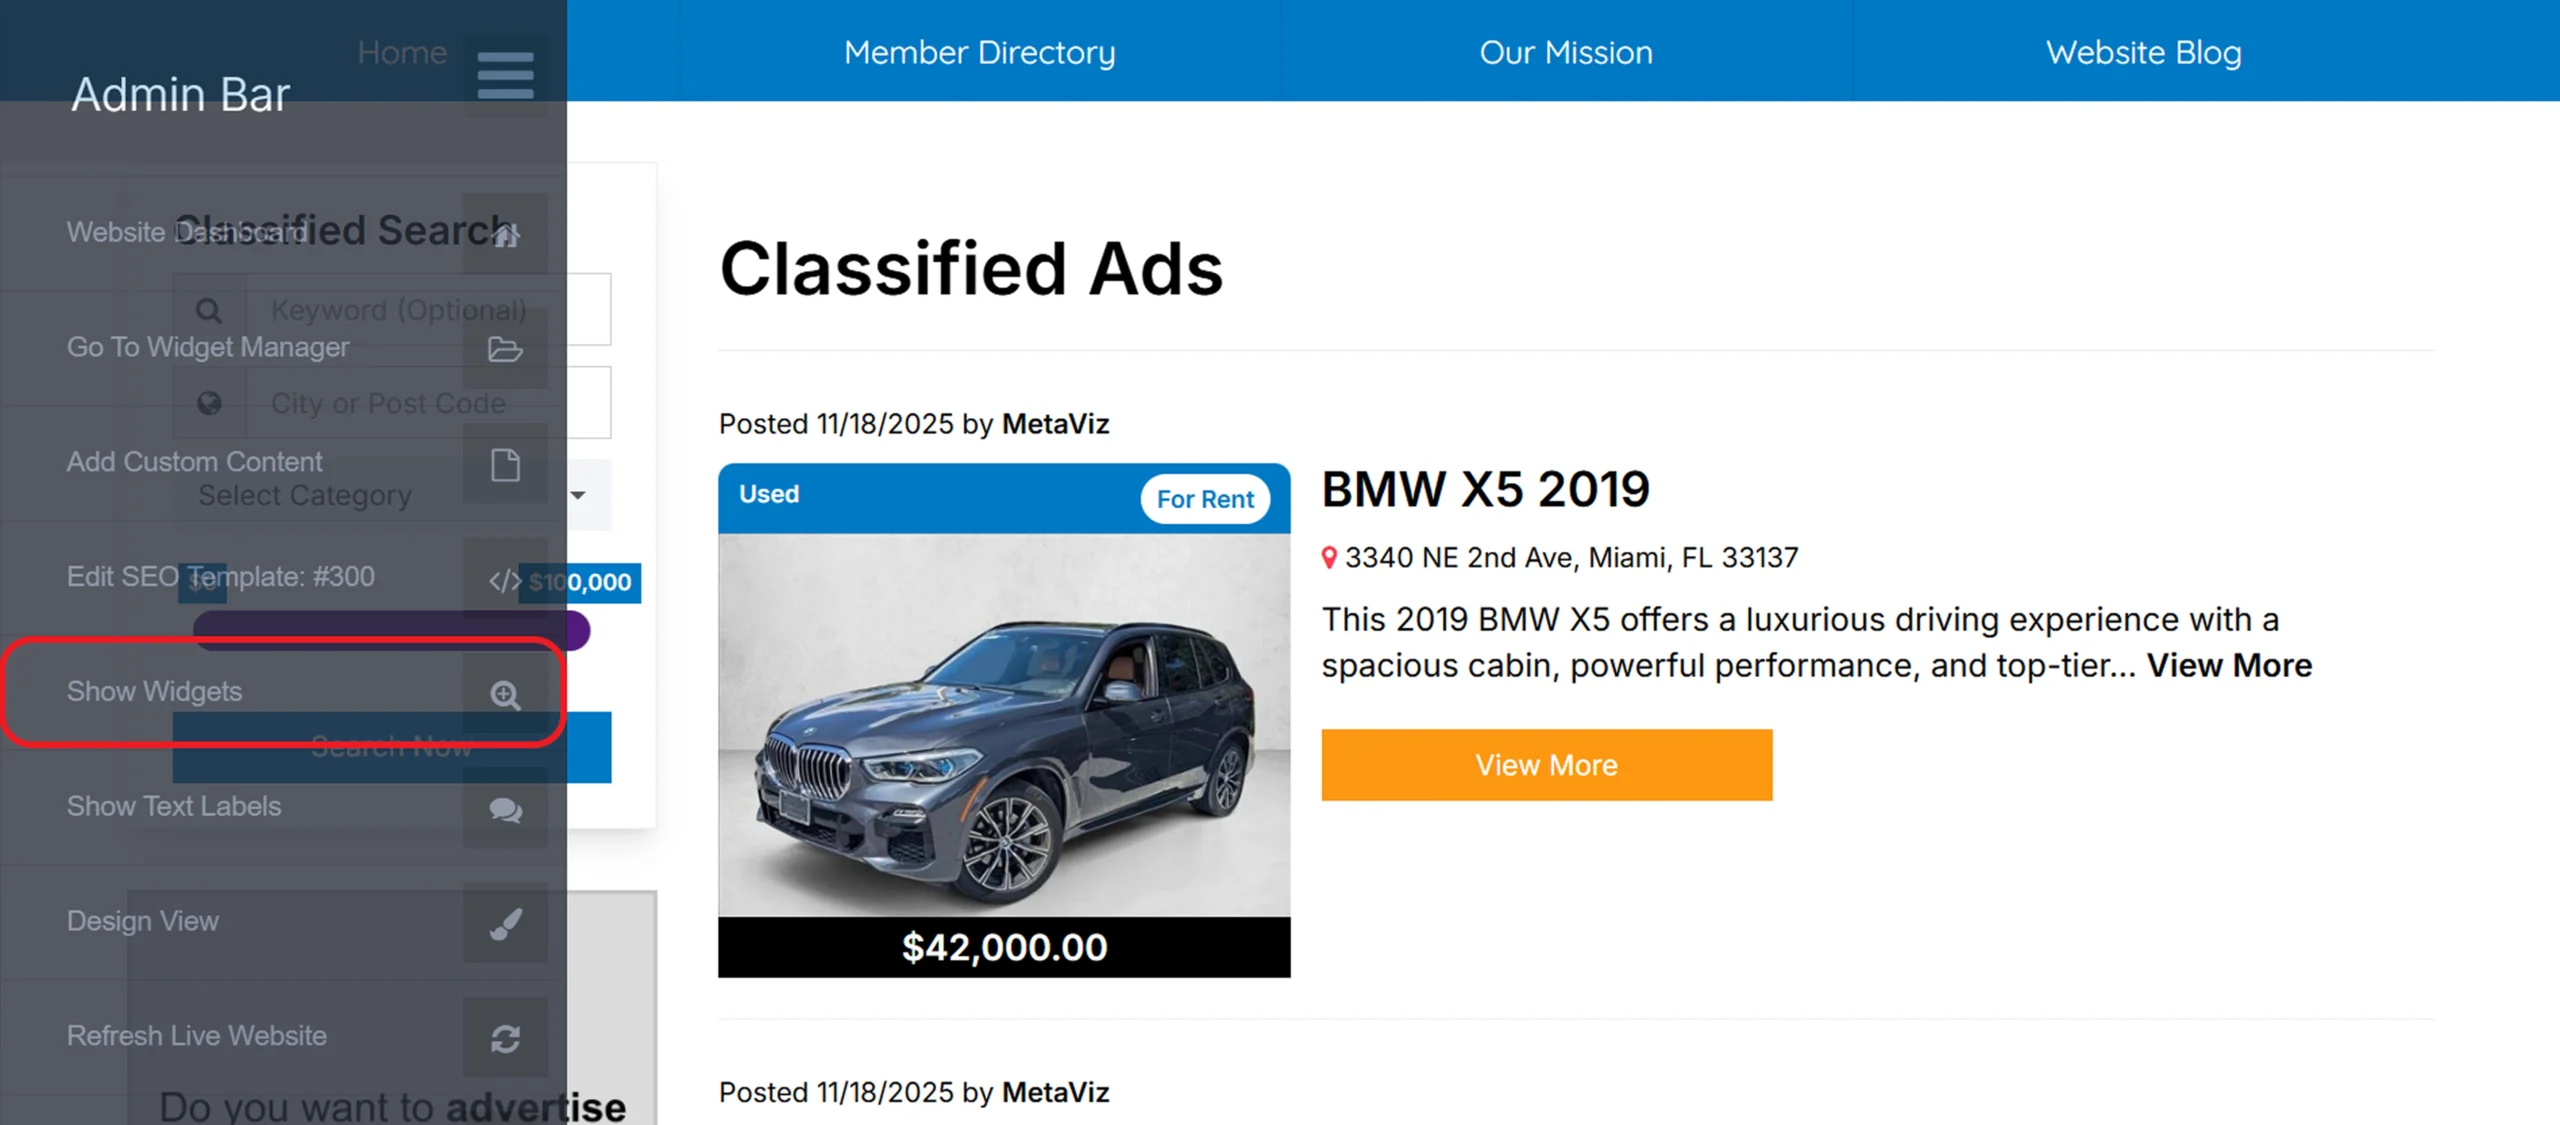Click the BMW X5 car photo thumbnail
The height and width of the screenshot is (1125, 2560).
[x=1004, y=725]
